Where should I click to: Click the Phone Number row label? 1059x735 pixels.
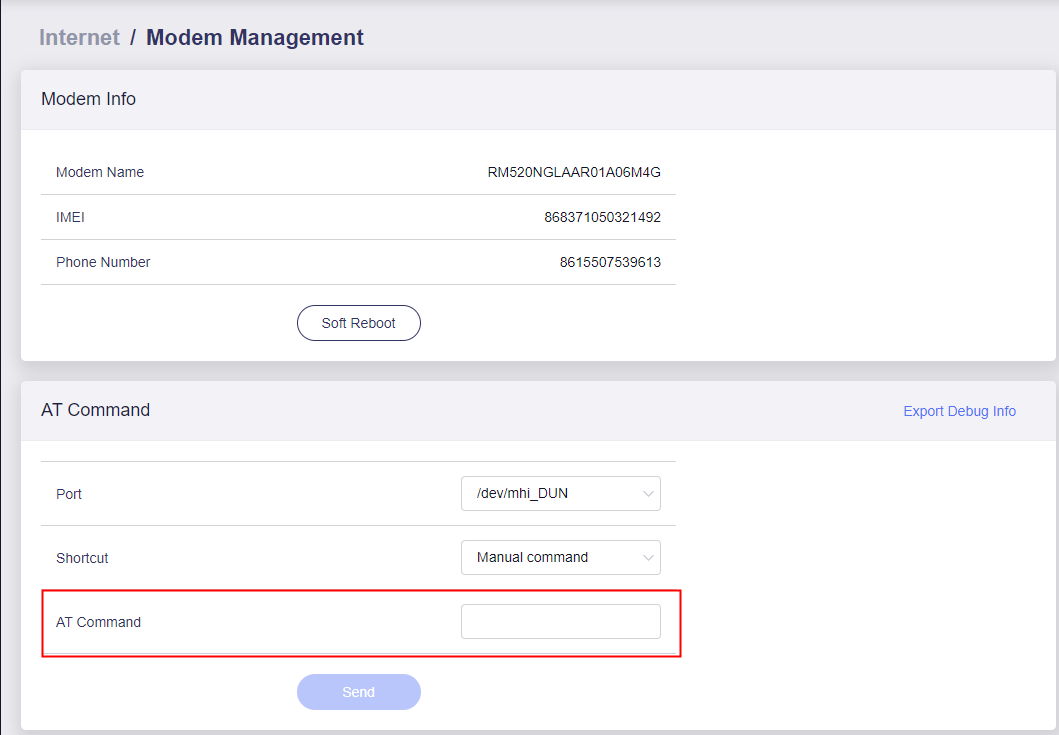pos(103,262)
